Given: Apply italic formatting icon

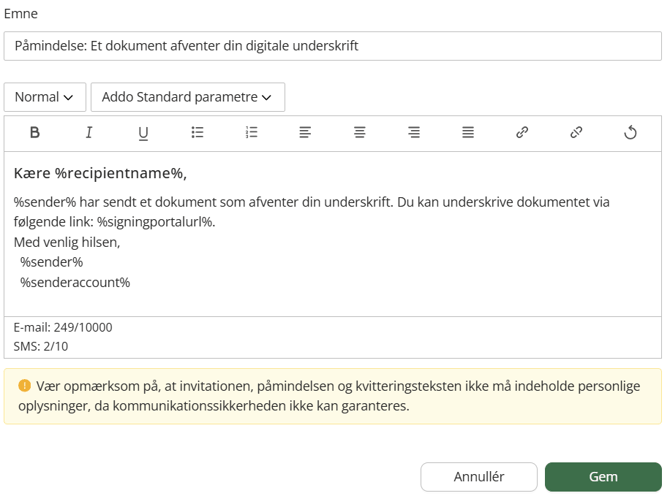Looking at the screenshot, I should 89,133.
